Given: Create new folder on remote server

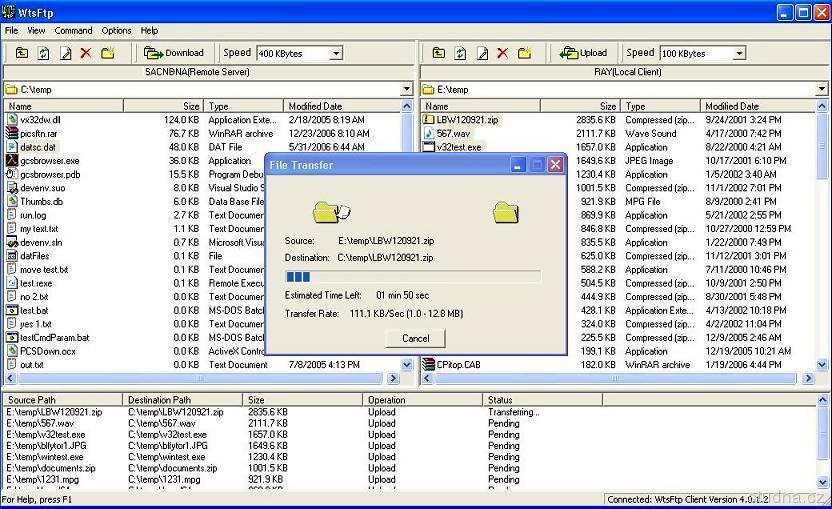Looking at the screenshot, I should 107,53.
